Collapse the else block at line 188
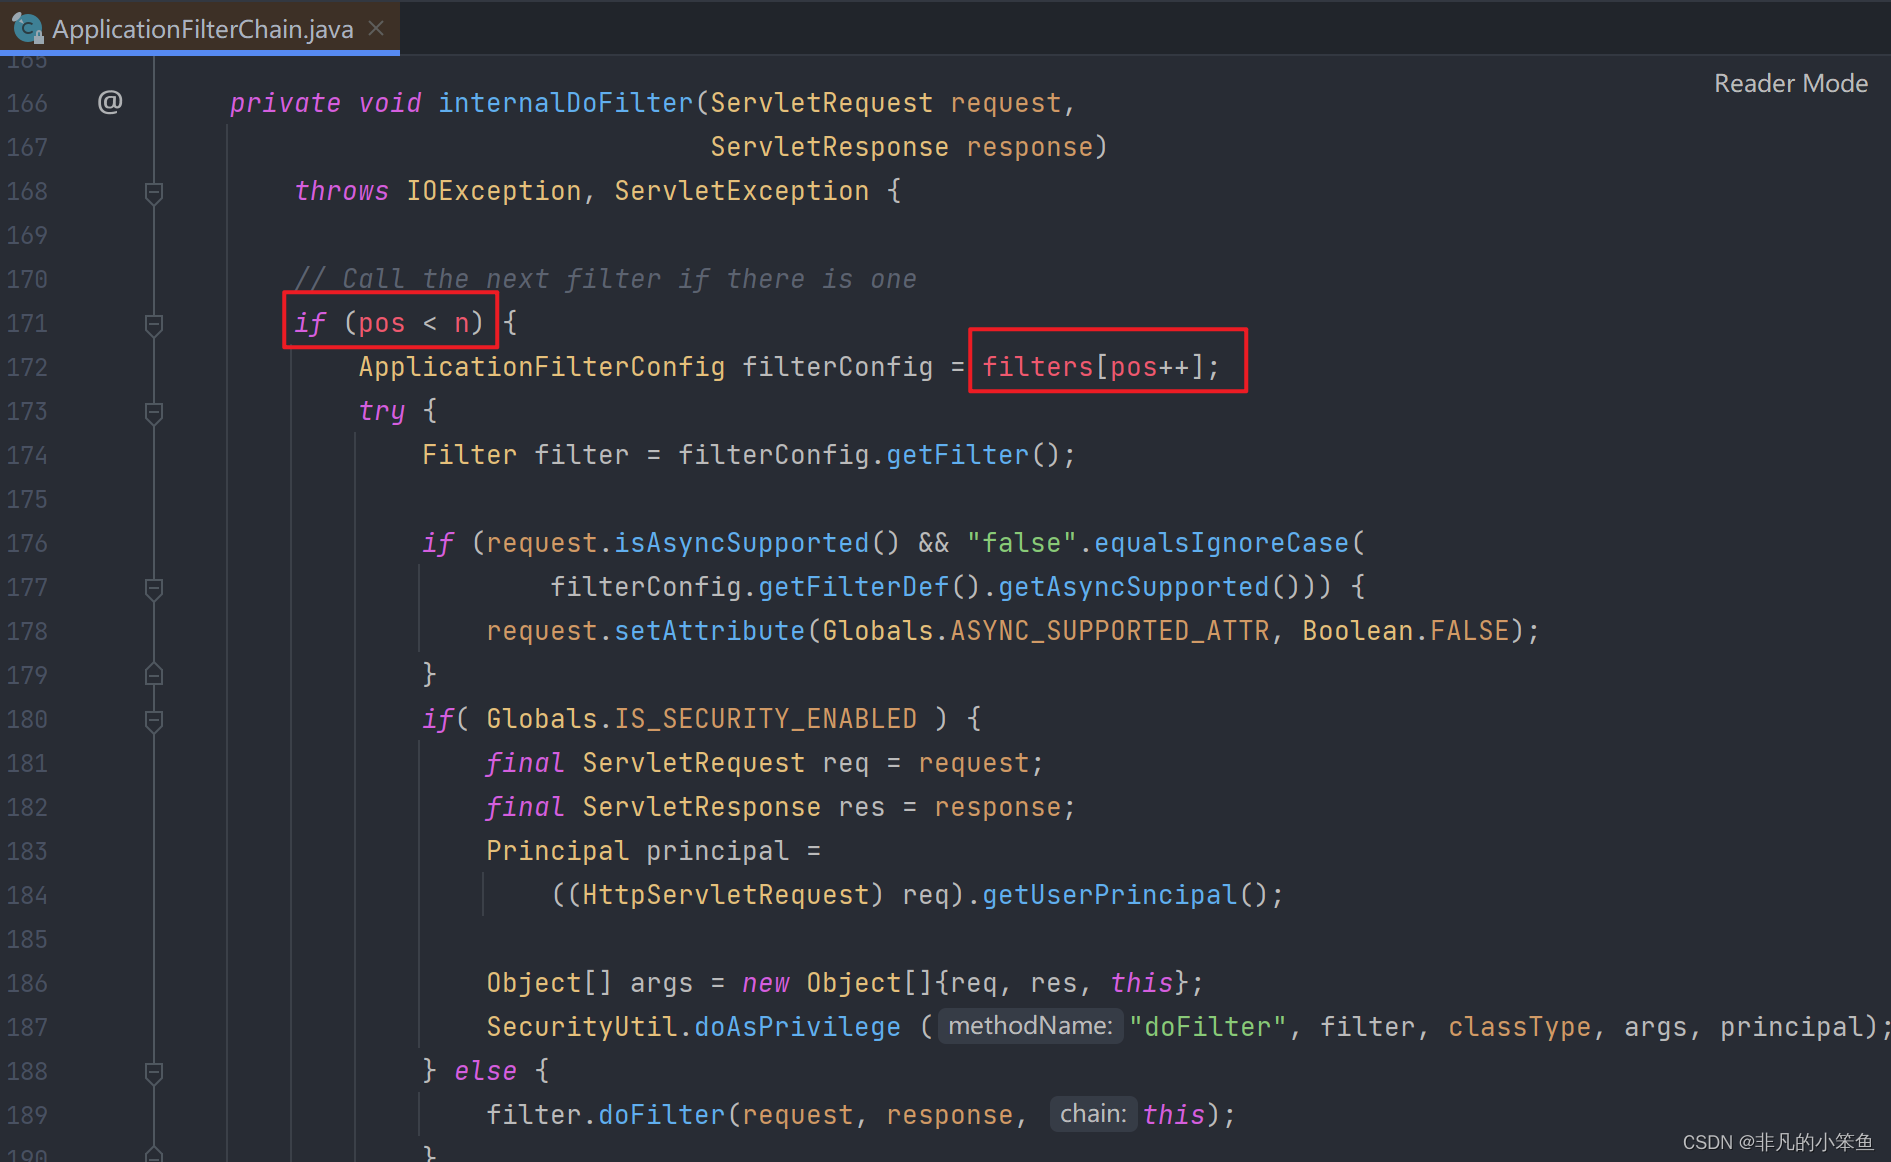Viewport: 1891px width, 1162px height. pyautogui.click(x=154, y=1072)
